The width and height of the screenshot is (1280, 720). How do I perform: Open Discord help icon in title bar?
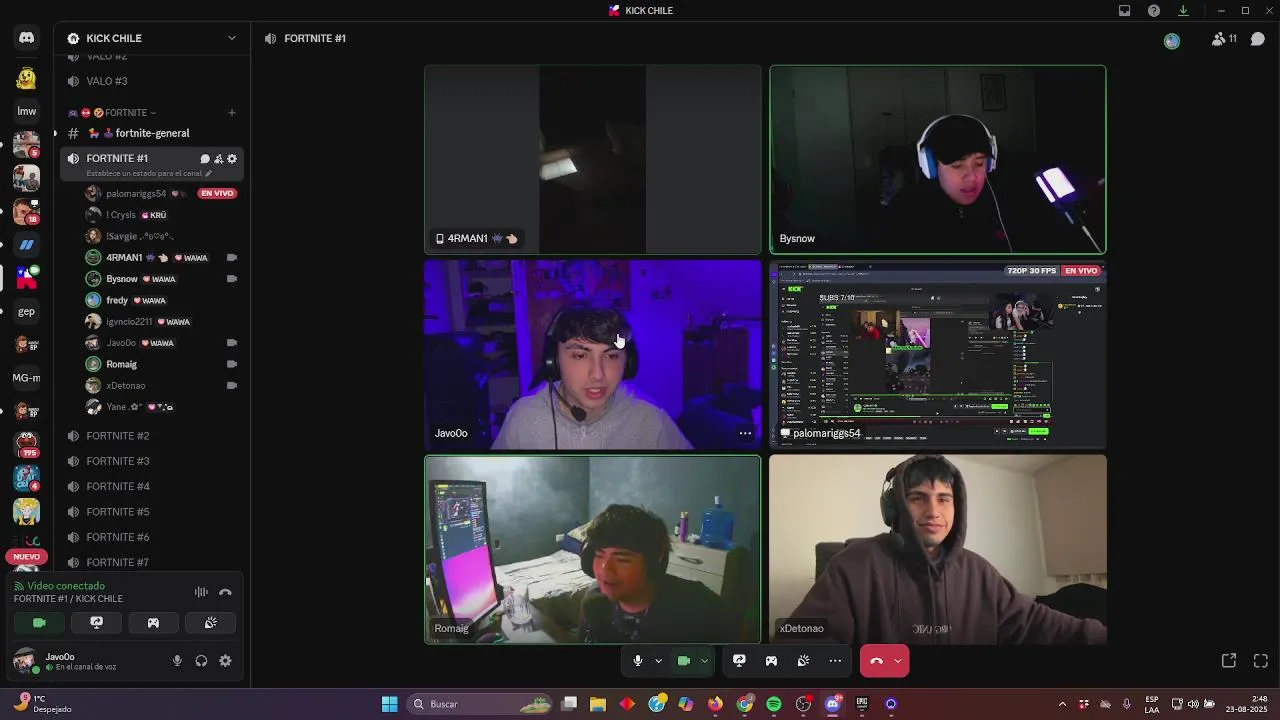click(x=1154, y=11)
